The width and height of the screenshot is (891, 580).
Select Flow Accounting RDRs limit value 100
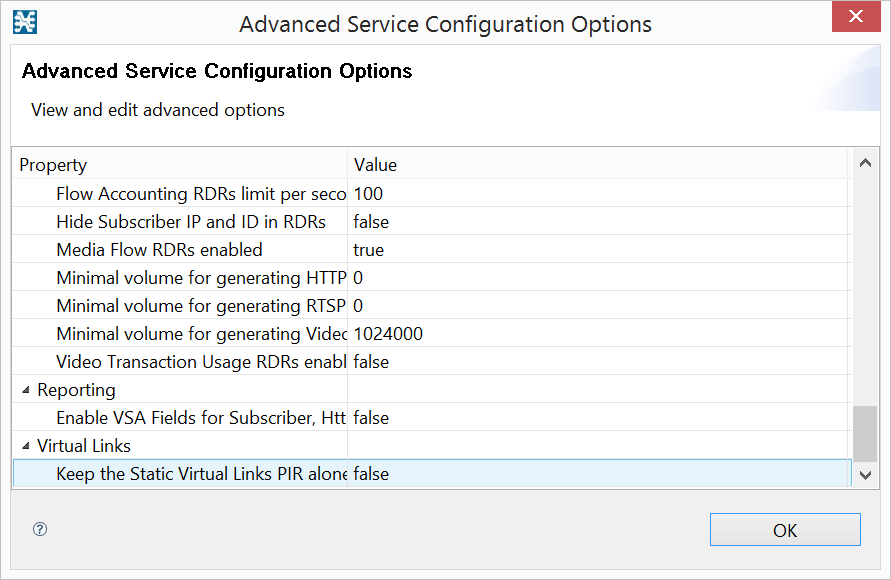coord(369,194)
